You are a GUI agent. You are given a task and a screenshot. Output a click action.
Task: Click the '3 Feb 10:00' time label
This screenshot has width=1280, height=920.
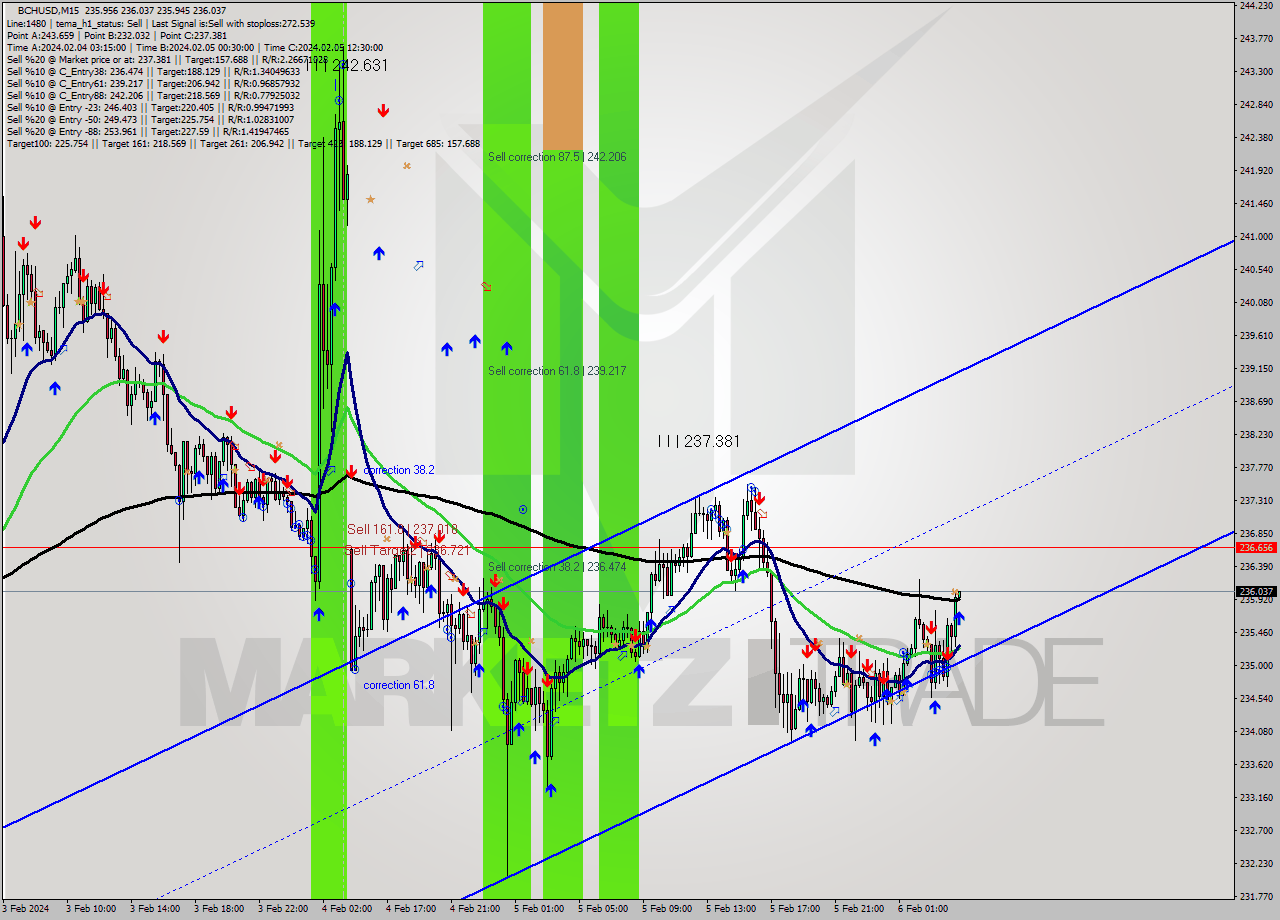91,909
